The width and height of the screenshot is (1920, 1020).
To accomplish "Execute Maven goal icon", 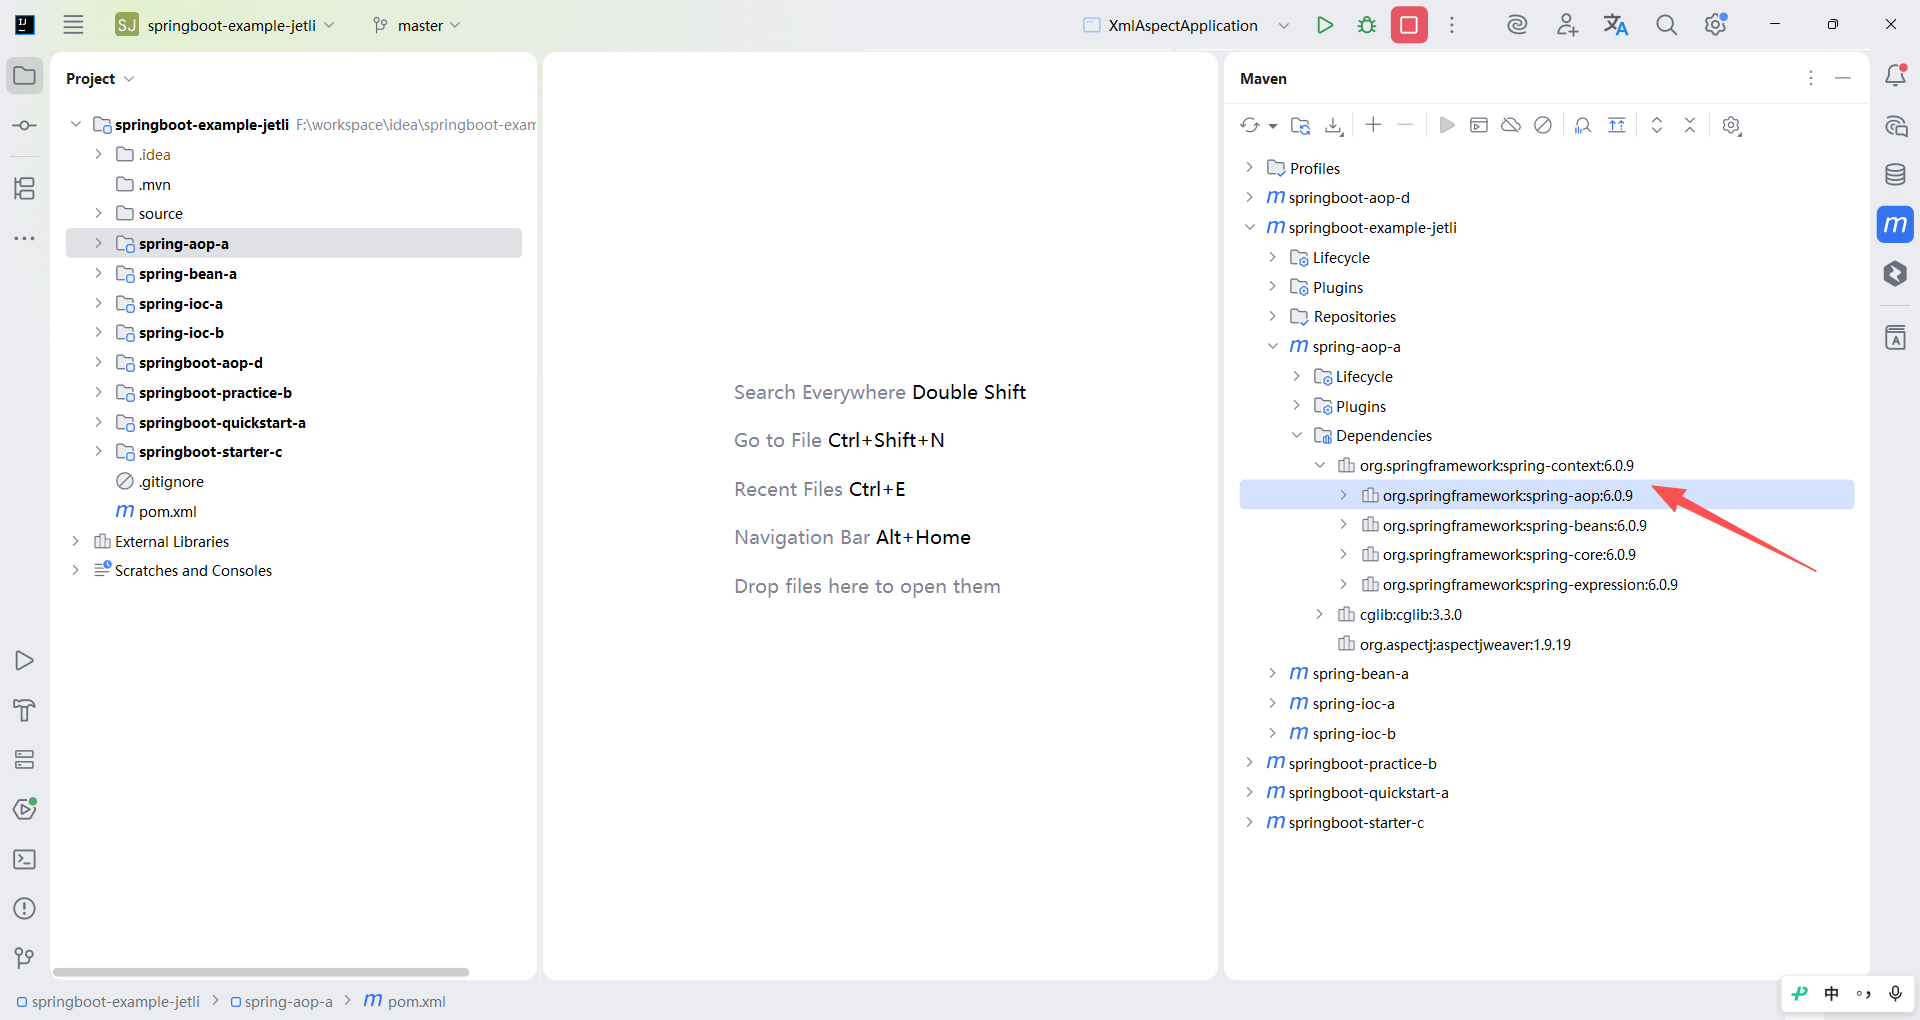I will coord(1479,125).
